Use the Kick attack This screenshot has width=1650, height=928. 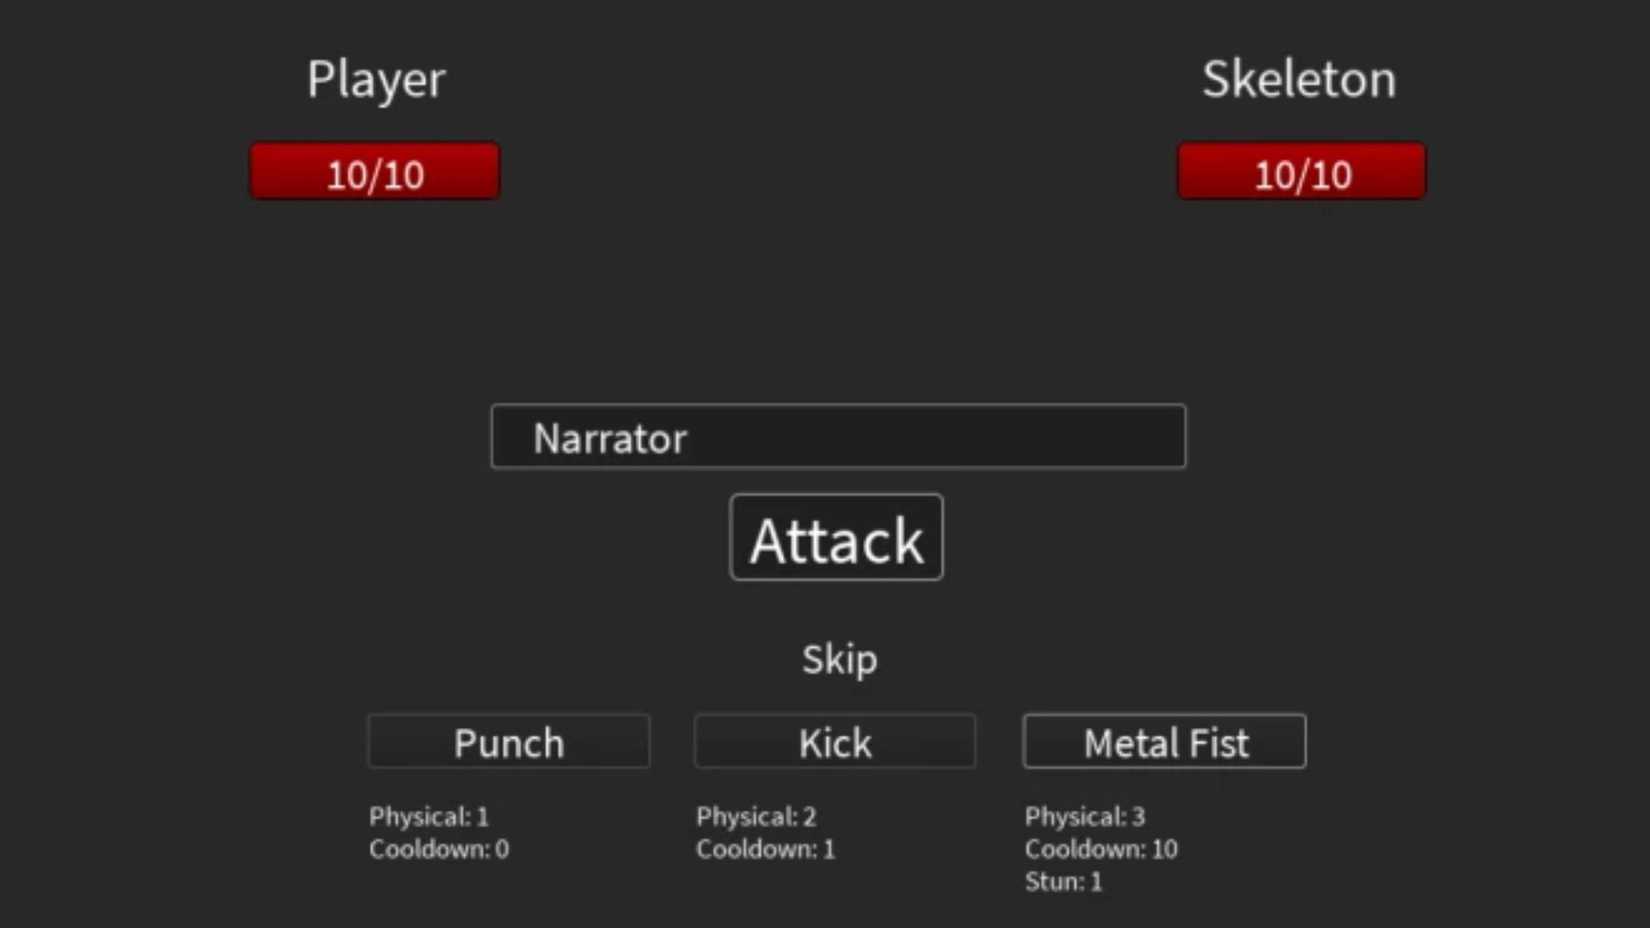pos(834,742)
